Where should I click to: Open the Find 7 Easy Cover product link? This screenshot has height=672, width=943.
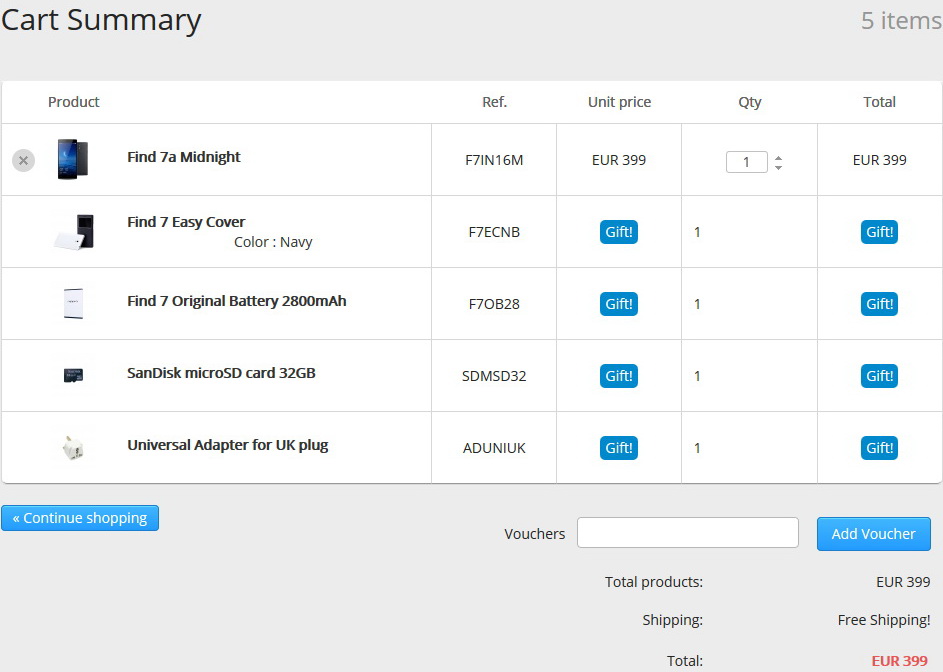(186, 222)
